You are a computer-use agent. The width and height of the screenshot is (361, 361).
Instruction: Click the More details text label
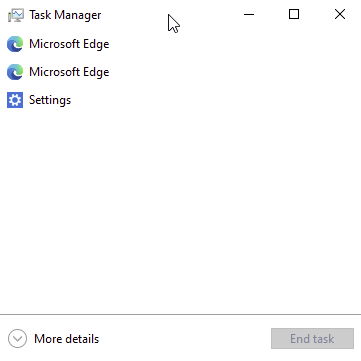coord(66,339)
